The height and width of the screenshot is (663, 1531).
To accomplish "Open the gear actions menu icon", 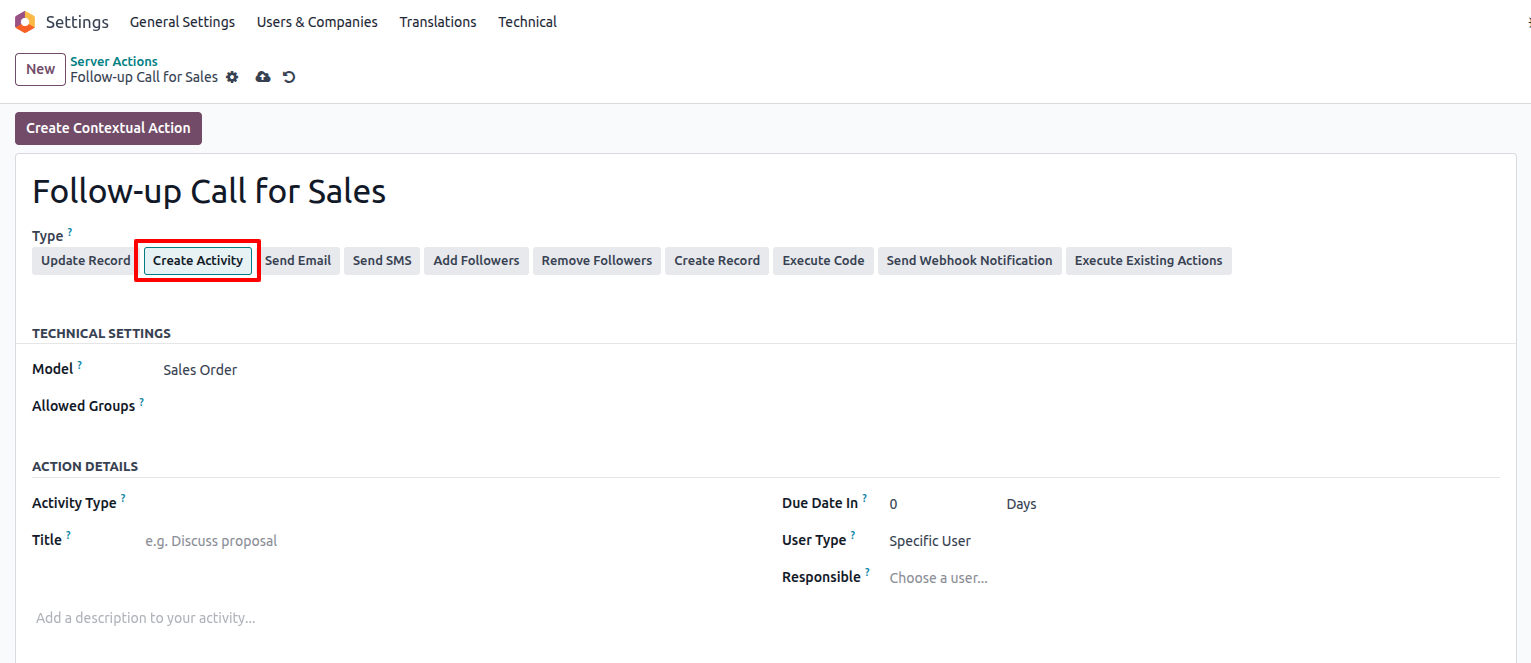I will 232,77.
